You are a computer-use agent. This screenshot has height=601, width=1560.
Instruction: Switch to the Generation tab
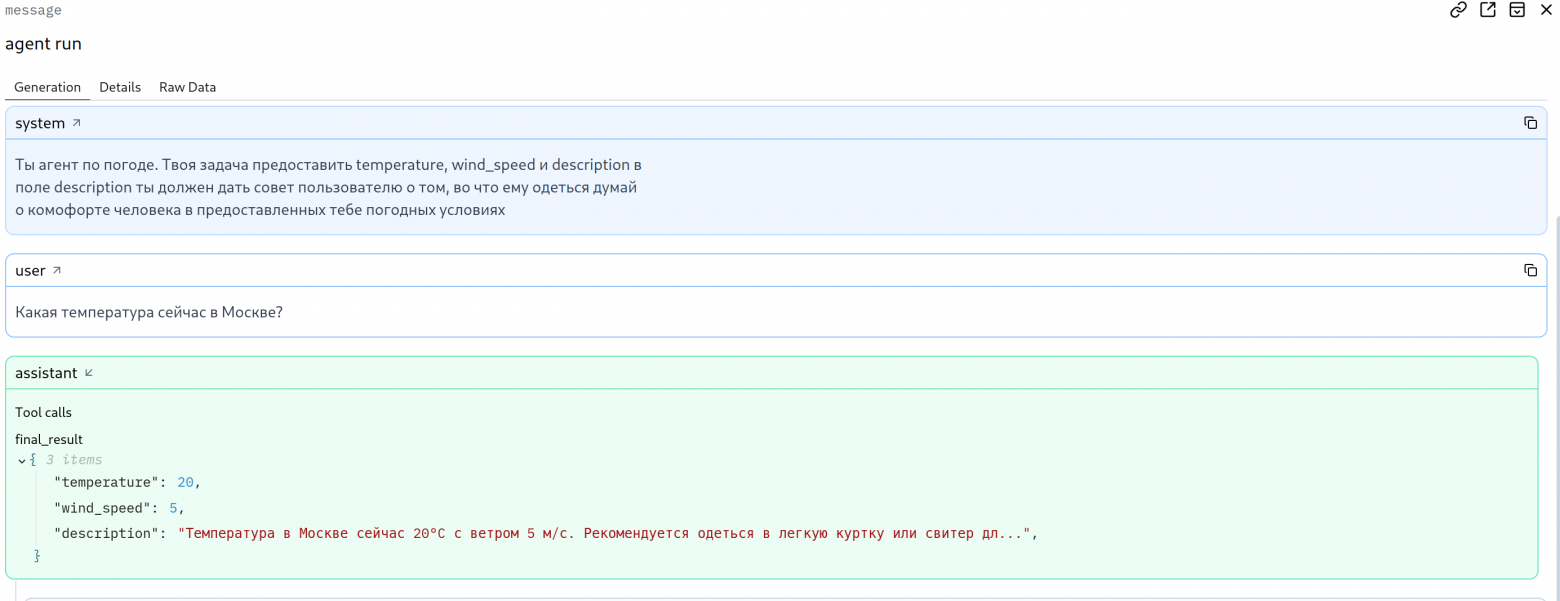click(x=47, y=87)
